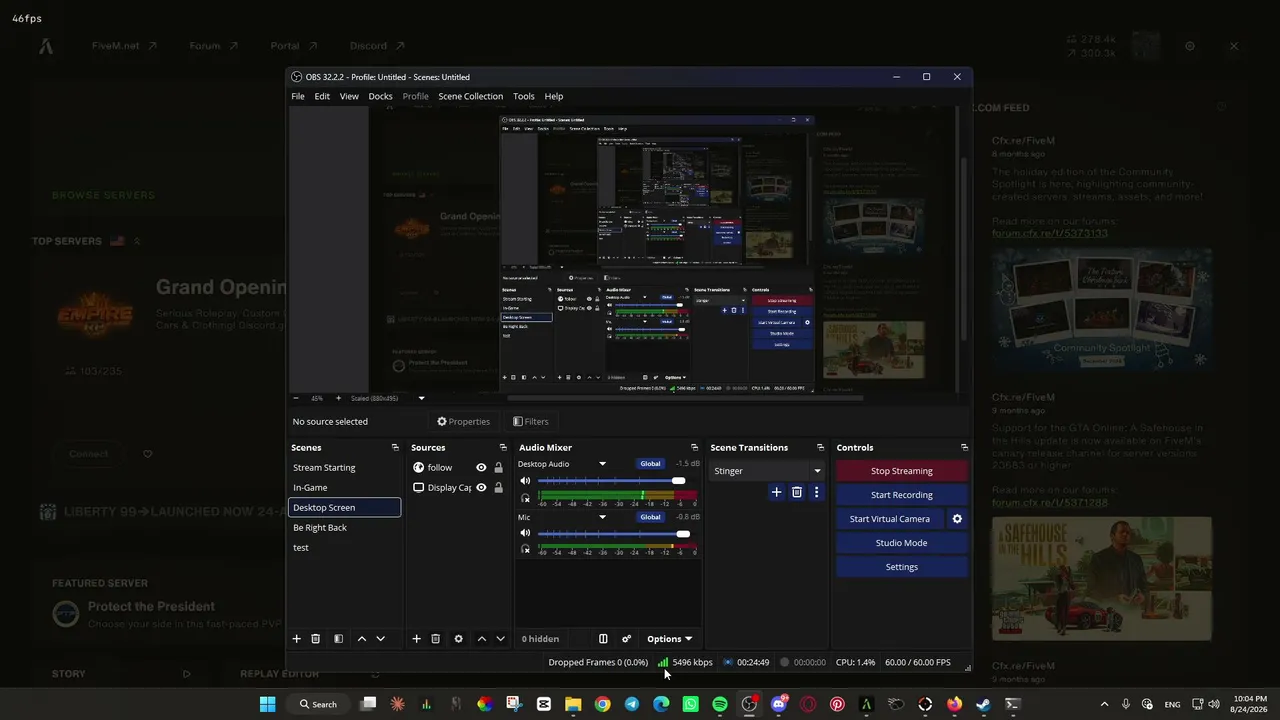Open virtual camera settings gear
The height and width of the screenshot is (720, 1280).
[957, 519]
